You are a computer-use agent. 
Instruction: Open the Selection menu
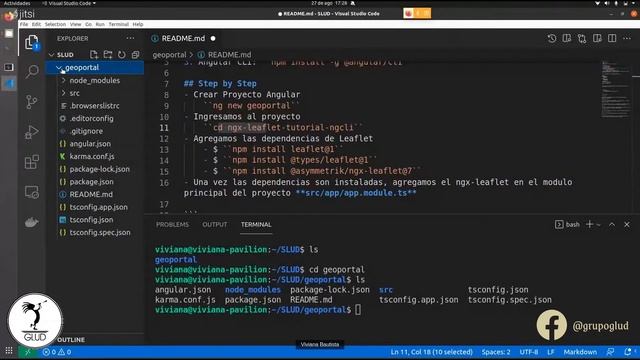(x=55, y=24)
